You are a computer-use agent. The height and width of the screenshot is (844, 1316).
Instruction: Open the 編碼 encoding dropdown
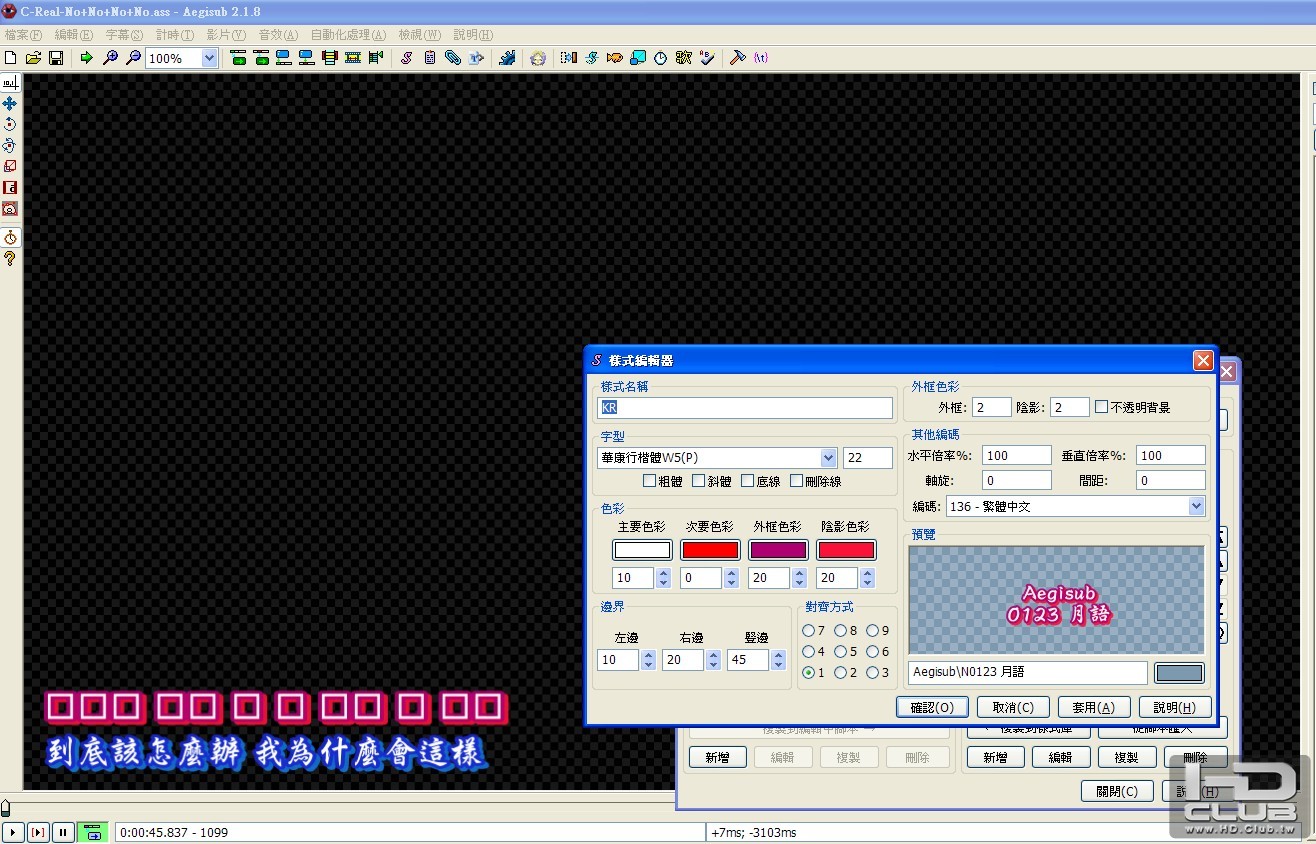pos(1196,507)
